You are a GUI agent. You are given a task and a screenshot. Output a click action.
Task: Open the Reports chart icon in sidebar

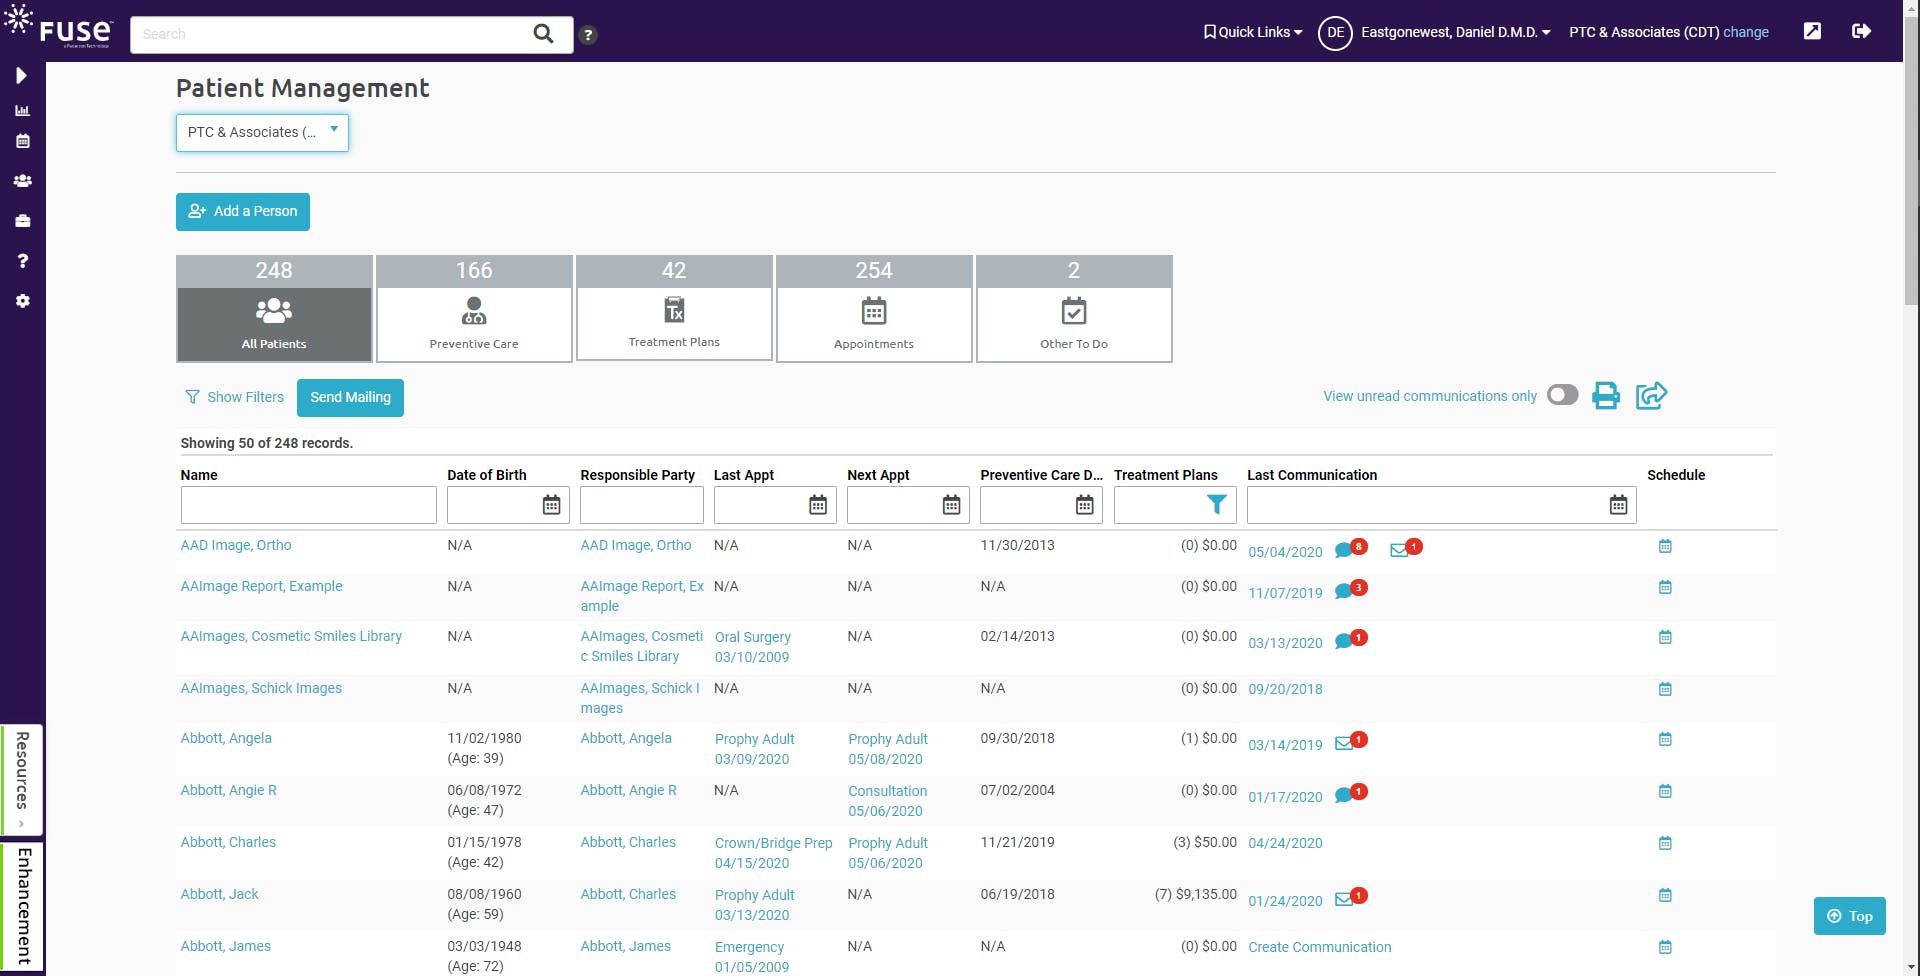click(x=22, y=110)
